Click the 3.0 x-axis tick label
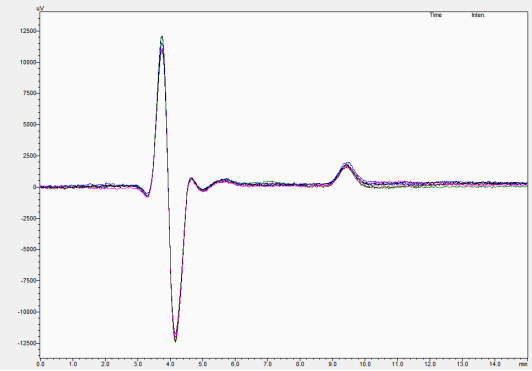532x371 pixels. pyautogui.click(x=137, y=364)
